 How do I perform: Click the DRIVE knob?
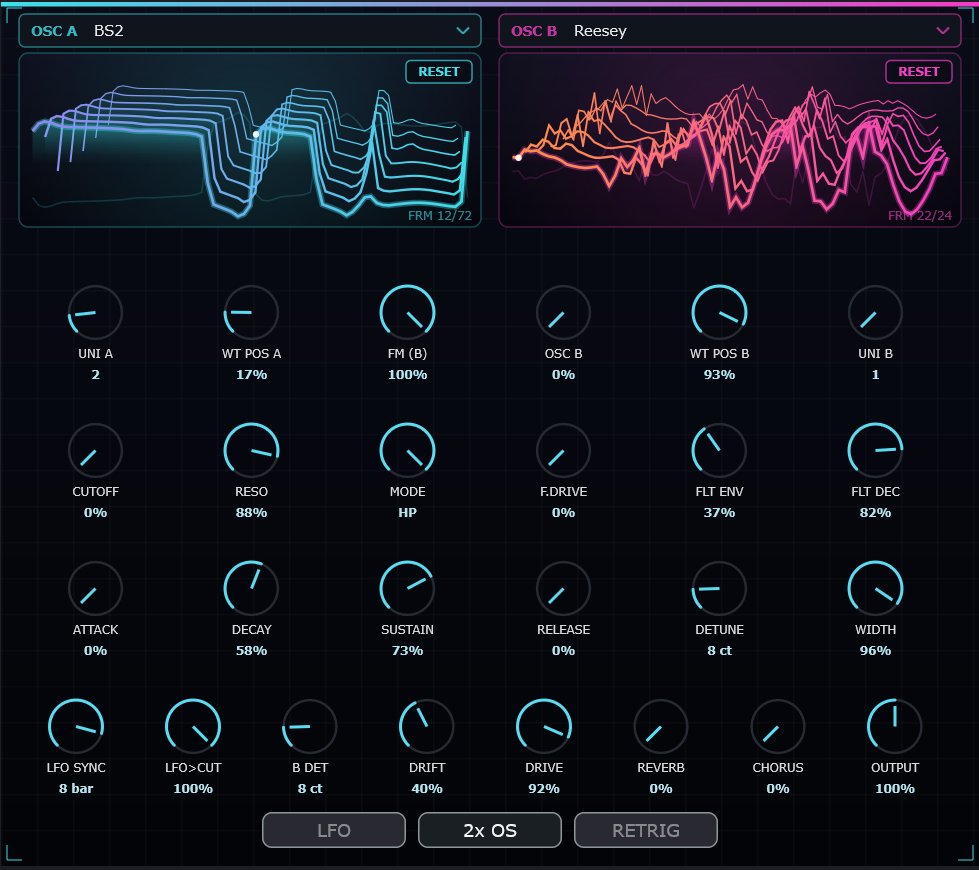(544, 727)
